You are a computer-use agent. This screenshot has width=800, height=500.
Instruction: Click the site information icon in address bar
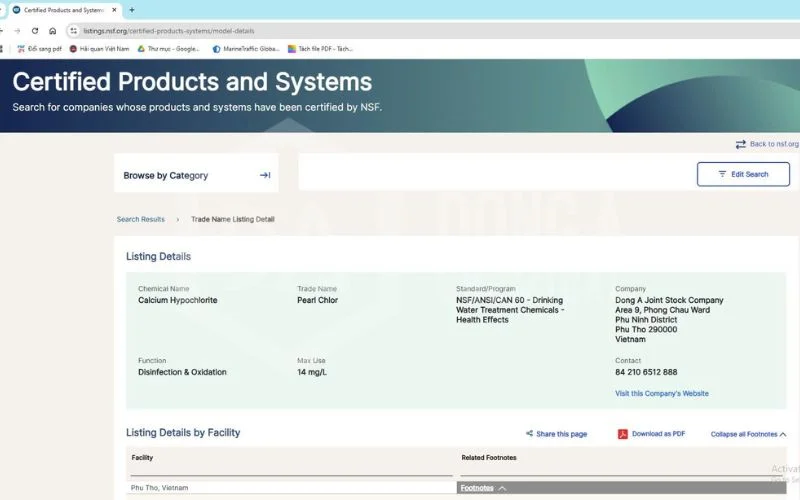pos(73,31)
